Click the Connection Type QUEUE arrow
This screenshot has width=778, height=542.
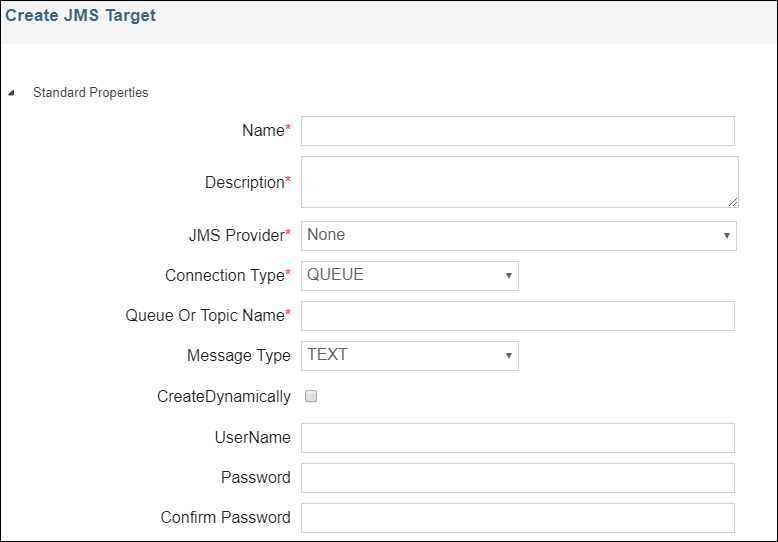click(x=508, y=276)
